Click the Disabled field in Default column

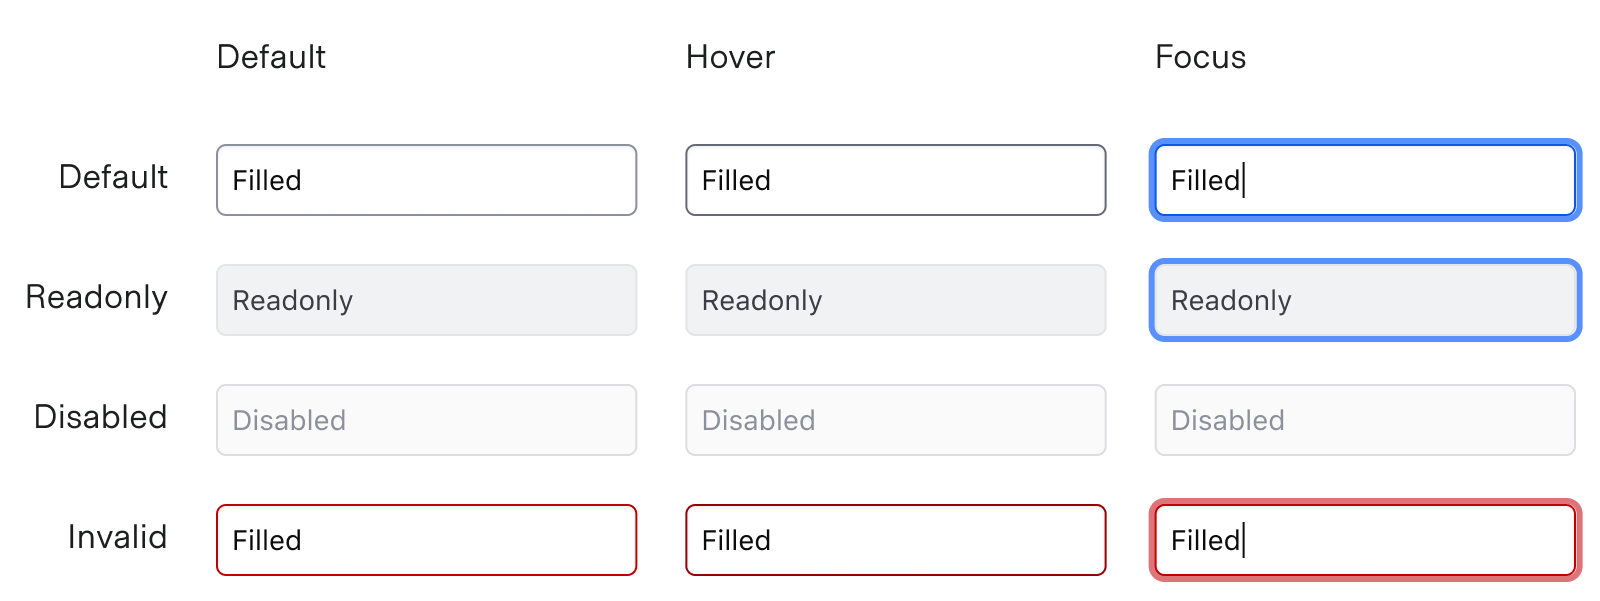point(426,420)
